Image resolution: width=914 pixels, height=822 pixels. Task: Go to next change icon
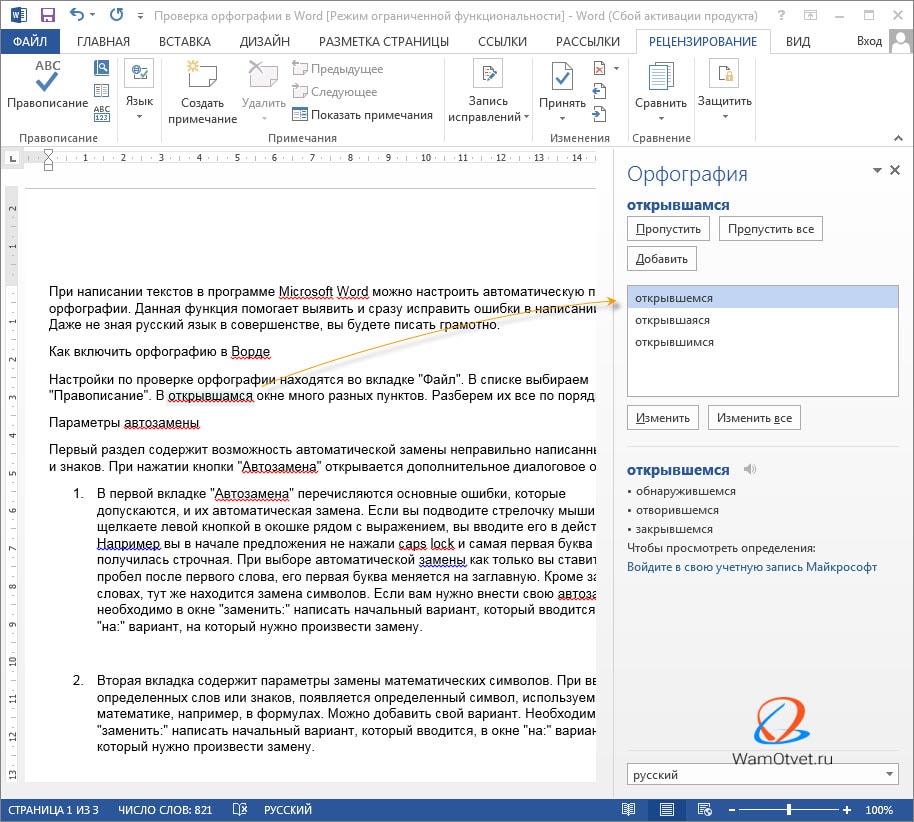(x=599, y=114)
